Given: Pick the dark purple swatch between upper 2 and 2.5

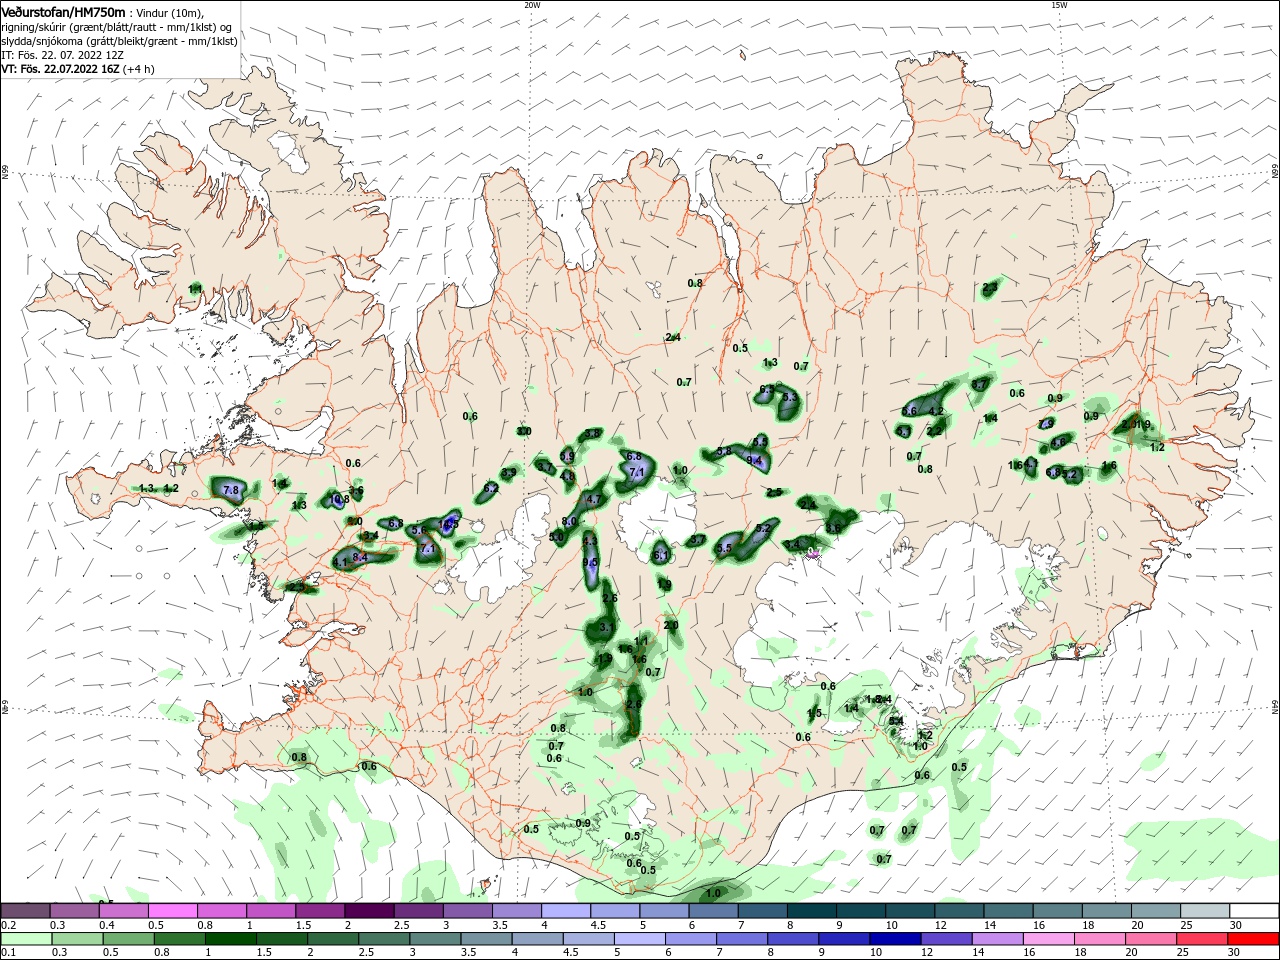Looking at the screenshot, I should click(x=368, y=910).
